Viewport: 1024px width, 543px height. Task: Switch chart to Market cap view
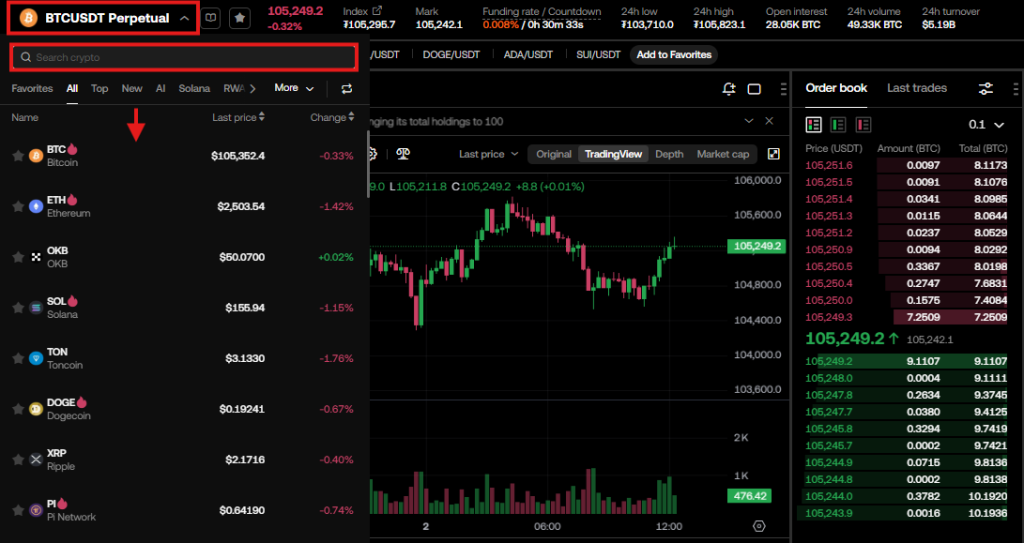[723, 154]
